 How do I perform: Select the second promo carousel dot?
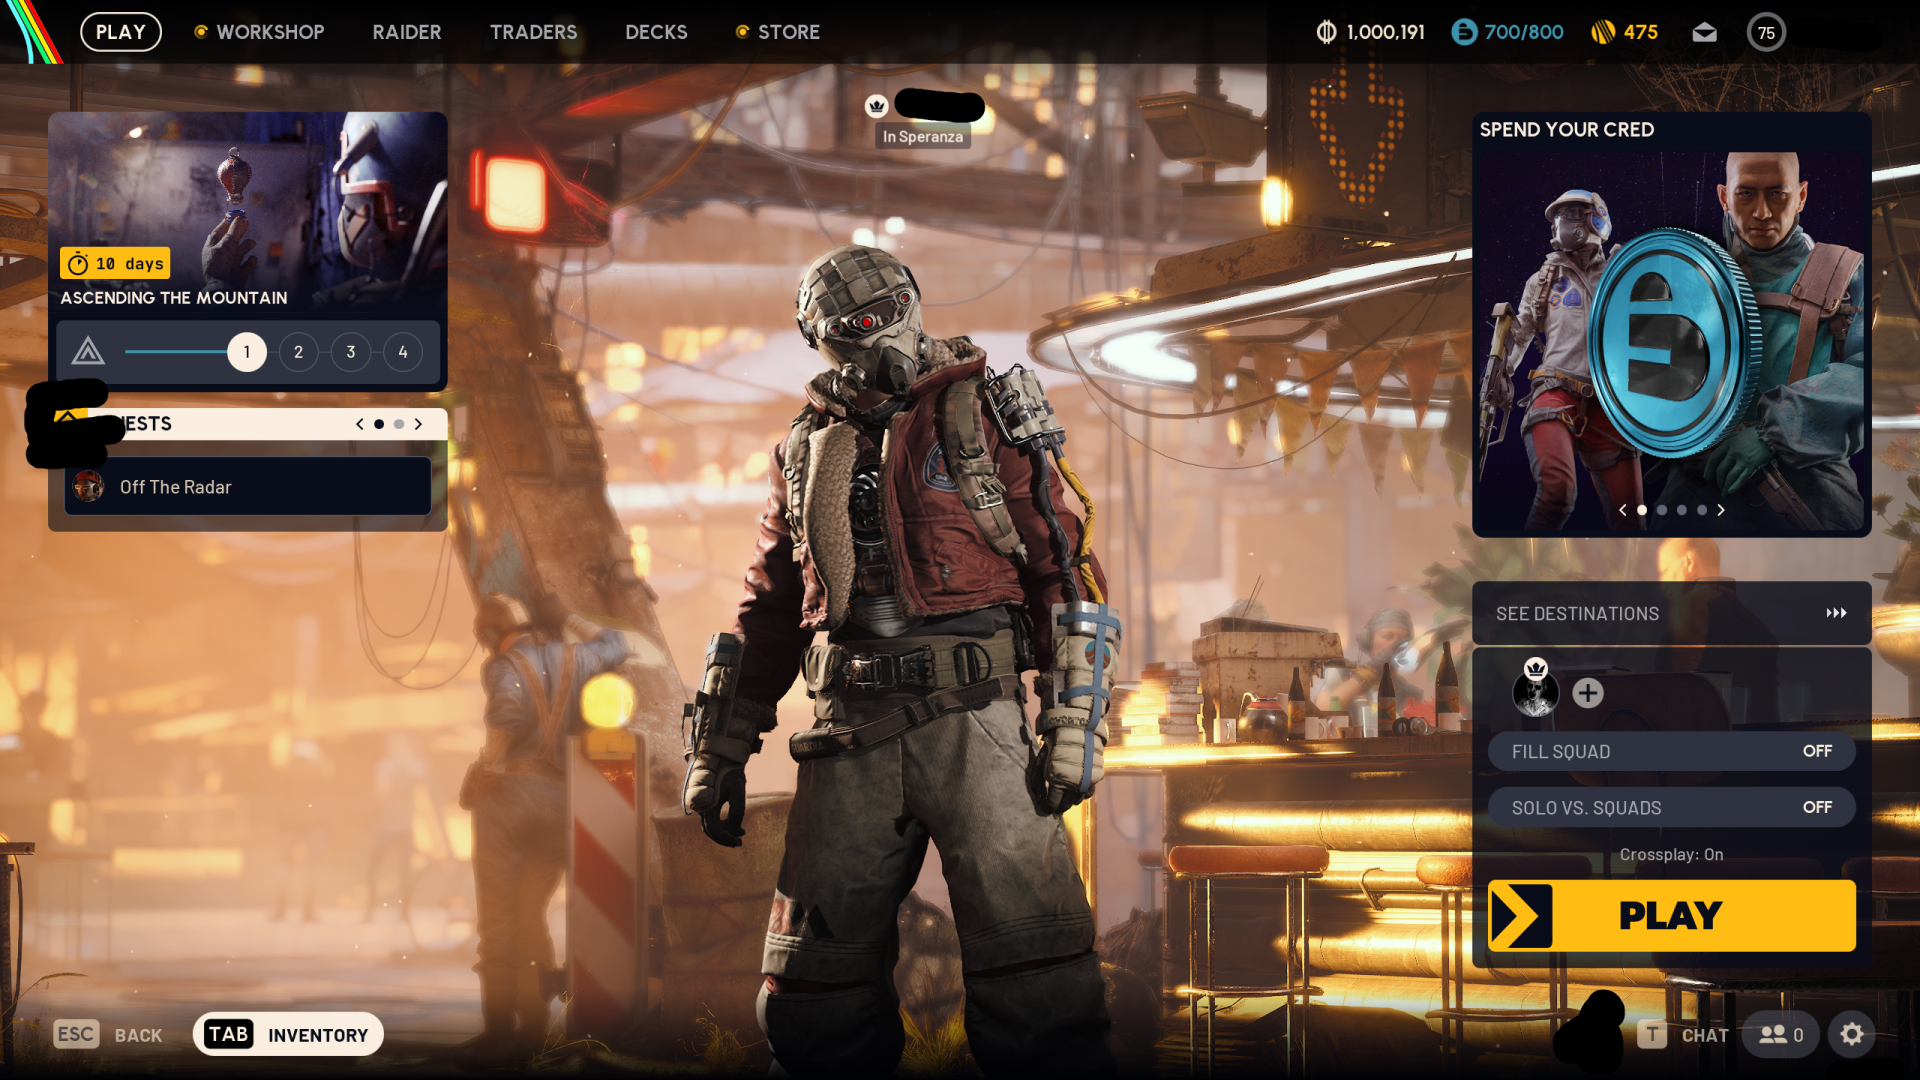click(x=1662, y=510)
